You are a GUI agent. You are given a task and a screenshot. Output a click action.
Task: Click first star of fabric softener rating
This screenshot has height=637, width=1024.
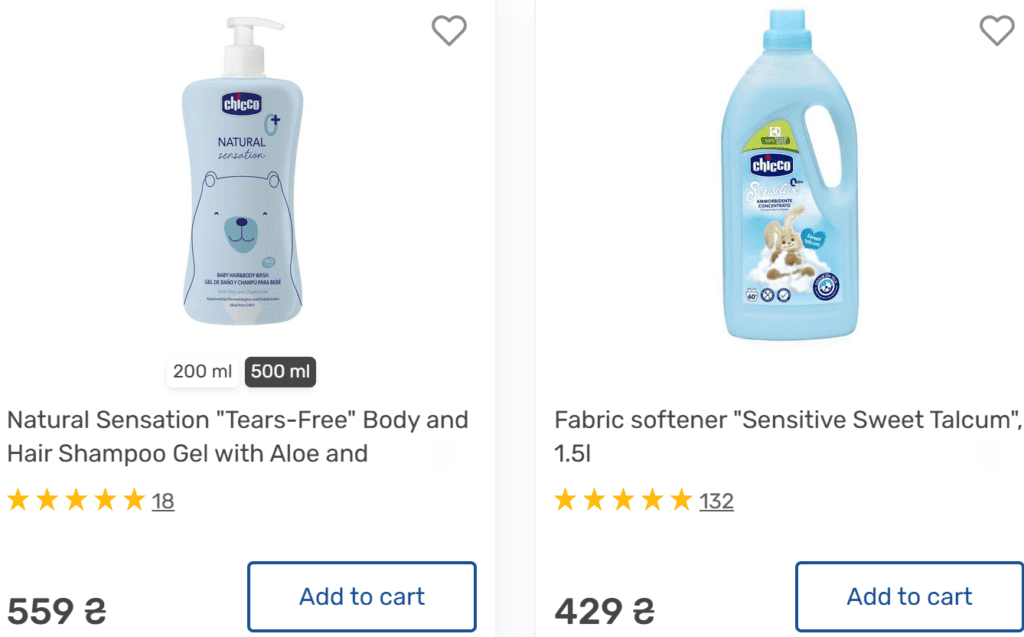coord(566,500)
